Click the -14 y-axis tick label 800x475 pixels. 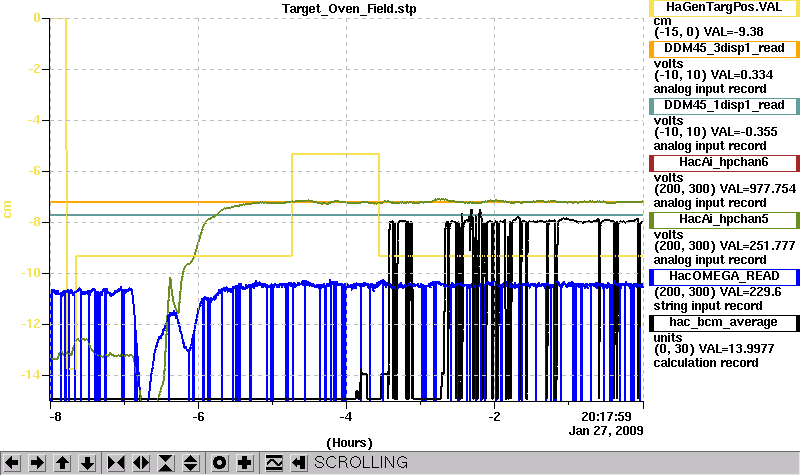[31, 375]
